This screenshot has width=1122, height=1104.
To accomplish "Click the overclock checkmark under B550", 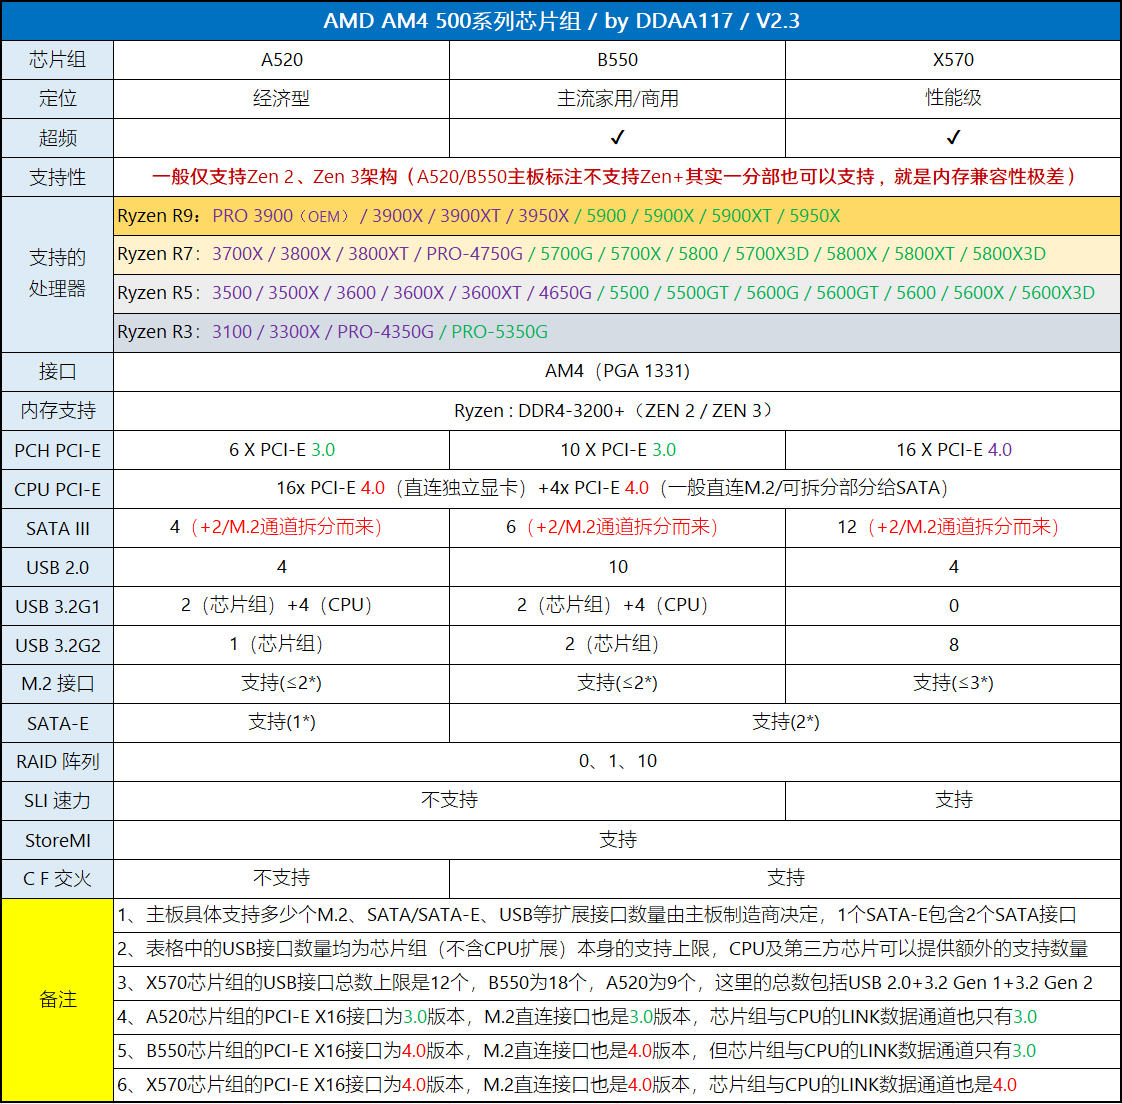I will coord(617,137).
